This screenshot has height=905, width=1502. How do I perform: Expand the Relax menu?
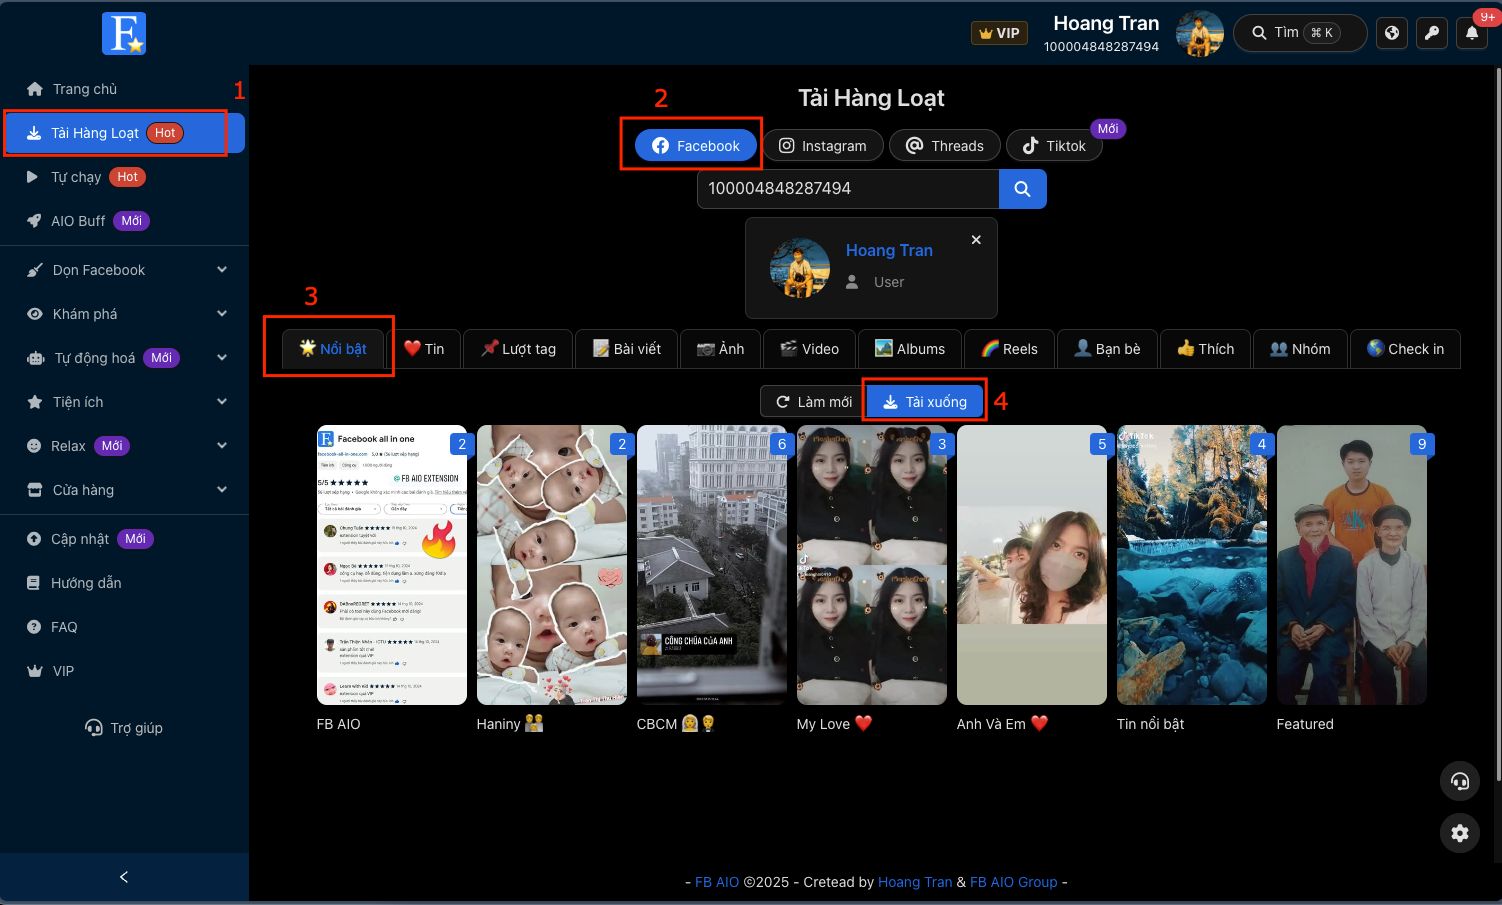click(124, 446)
